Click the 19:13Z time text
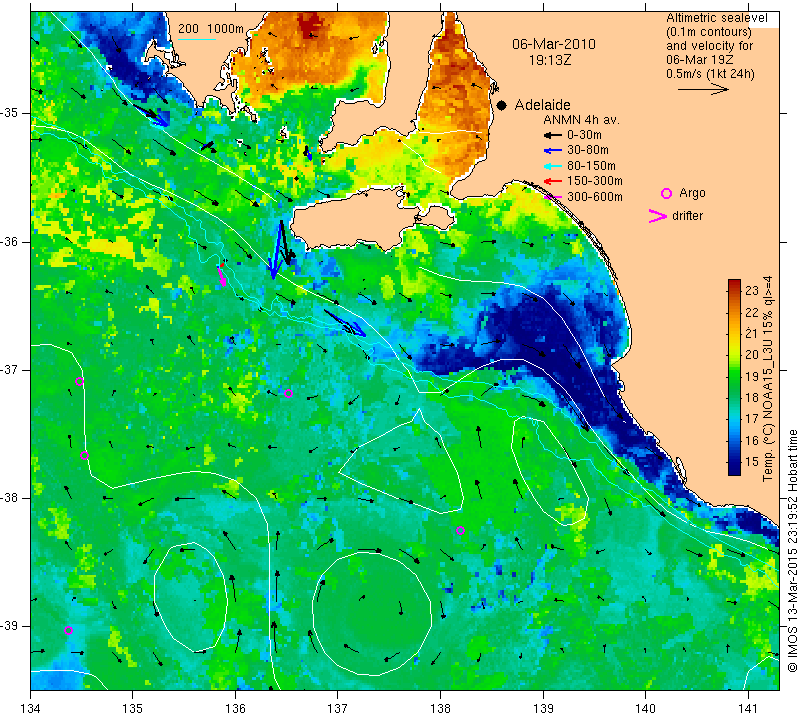 550,60
